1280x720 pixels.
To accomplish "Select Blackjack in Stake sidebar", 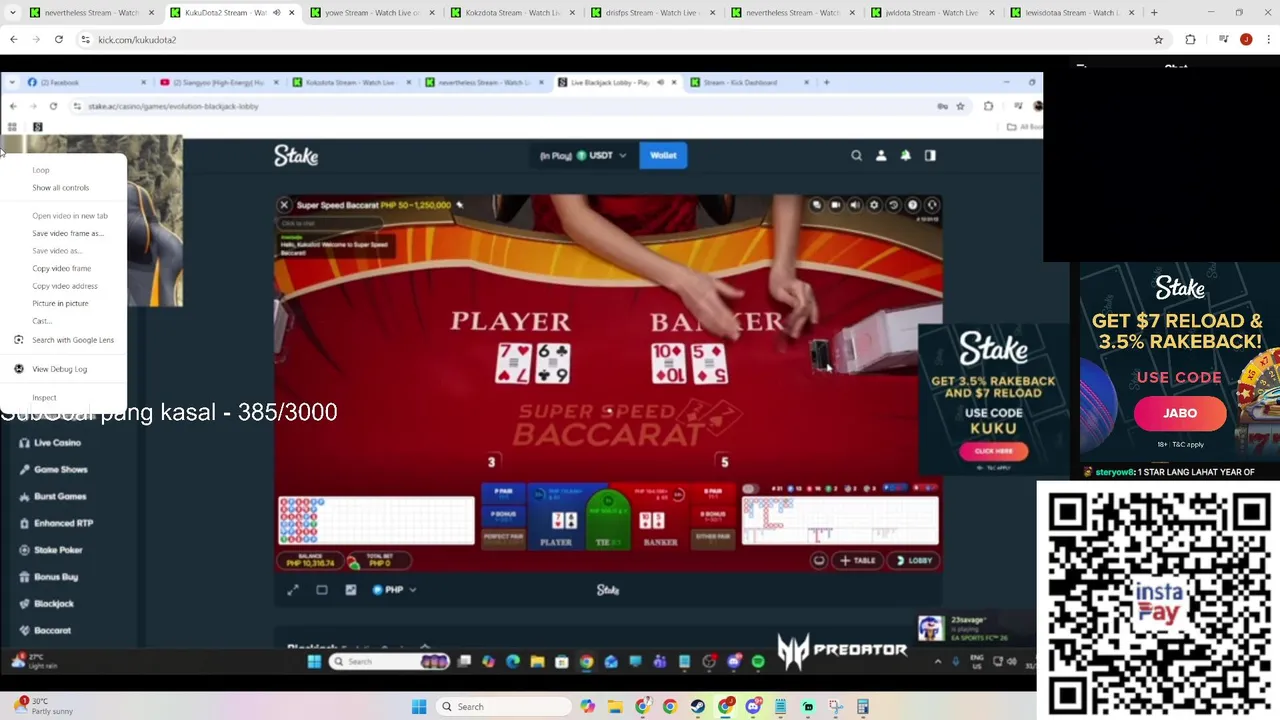I will (x=53, y=604).
